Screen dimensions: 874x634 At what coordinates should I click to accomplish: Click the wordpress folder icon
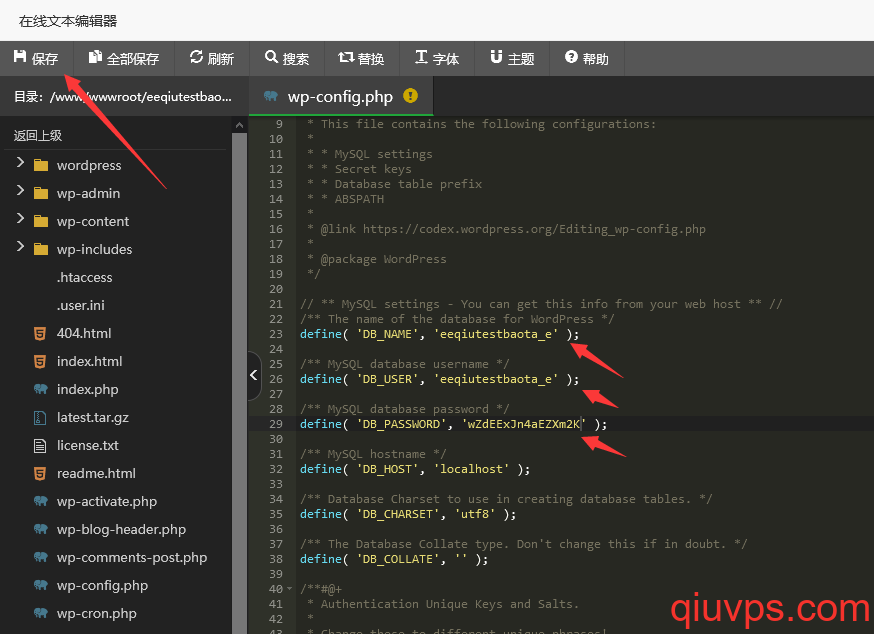pos(41,165)
